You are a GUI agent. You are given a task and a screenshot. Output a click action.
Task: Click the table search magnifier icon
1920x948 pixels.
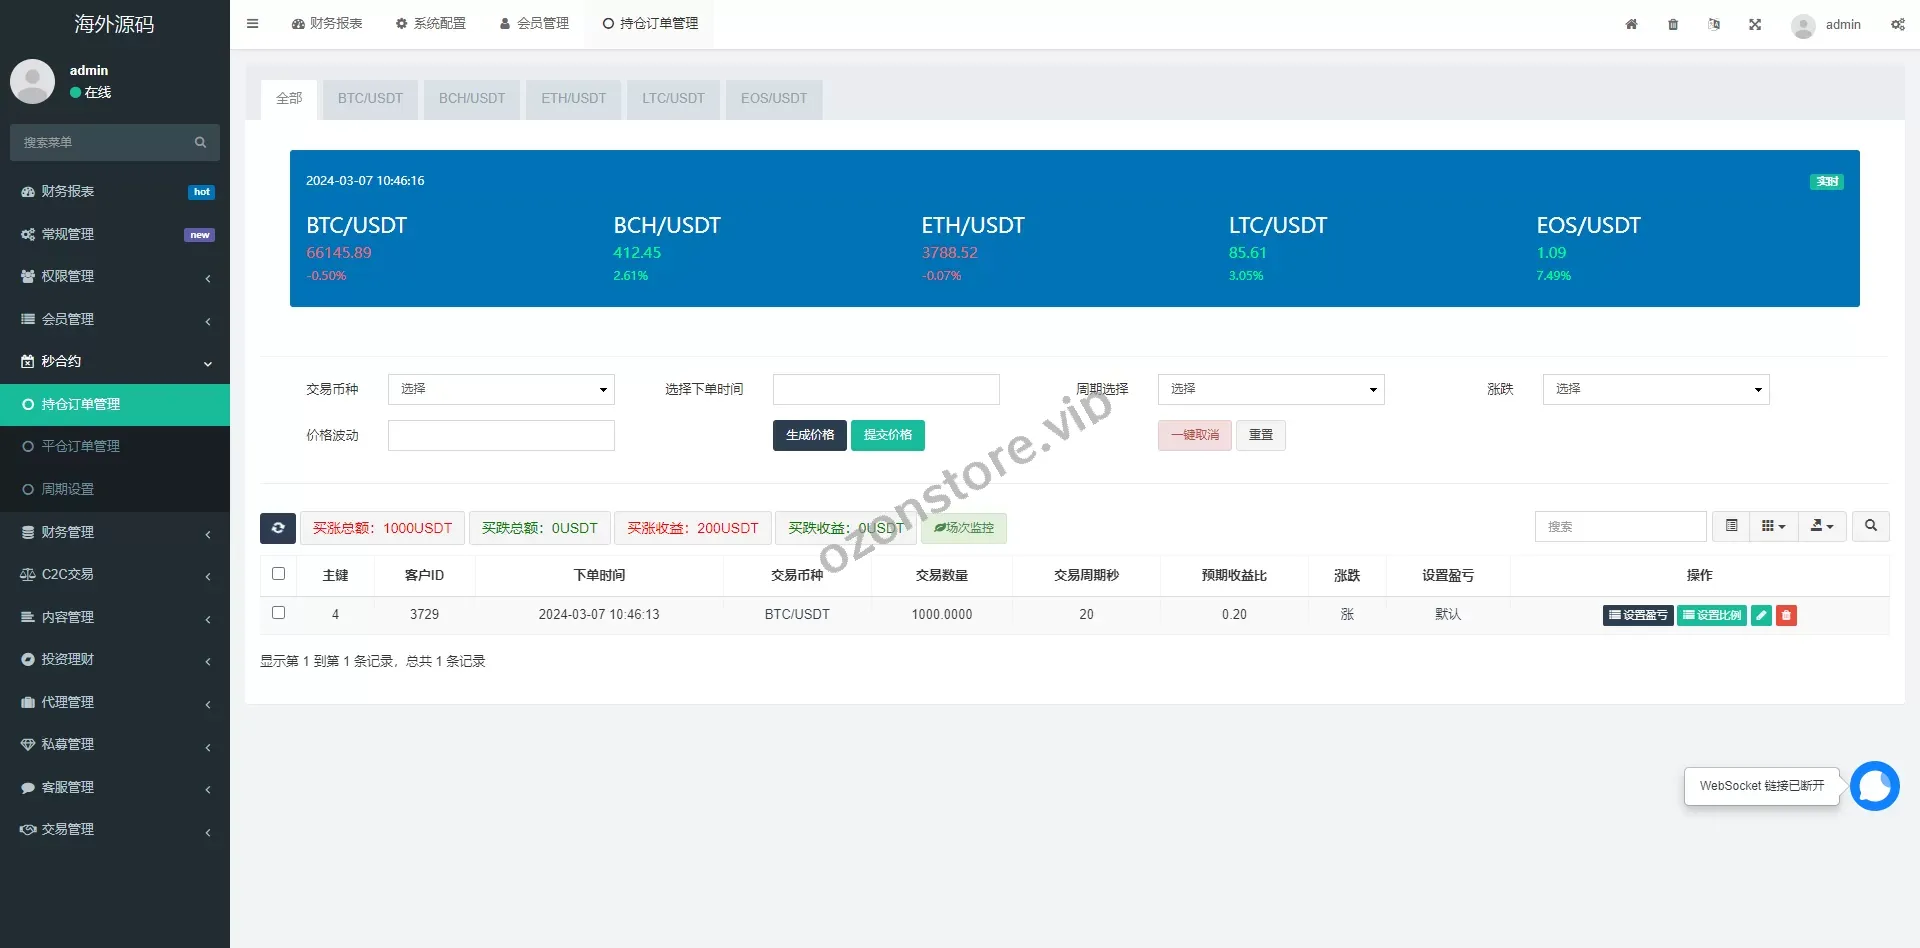pyautogui.click(x=1870, y=526)
